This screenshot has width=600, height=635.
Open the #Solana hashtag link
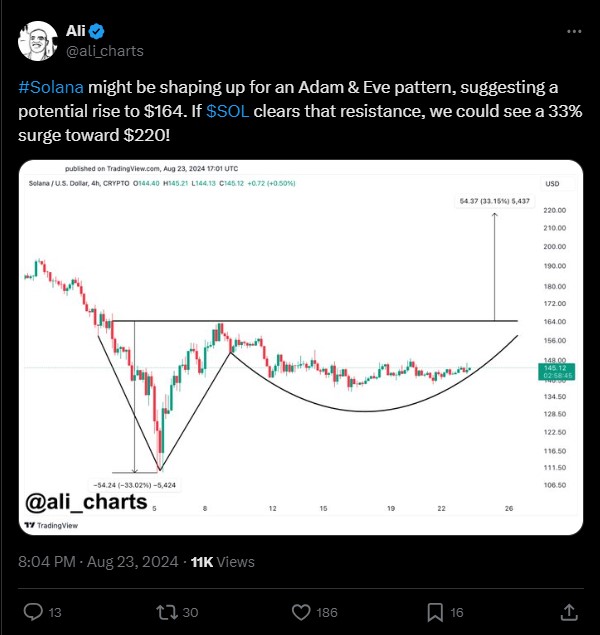pyautogui.click(x=51, y=87)
